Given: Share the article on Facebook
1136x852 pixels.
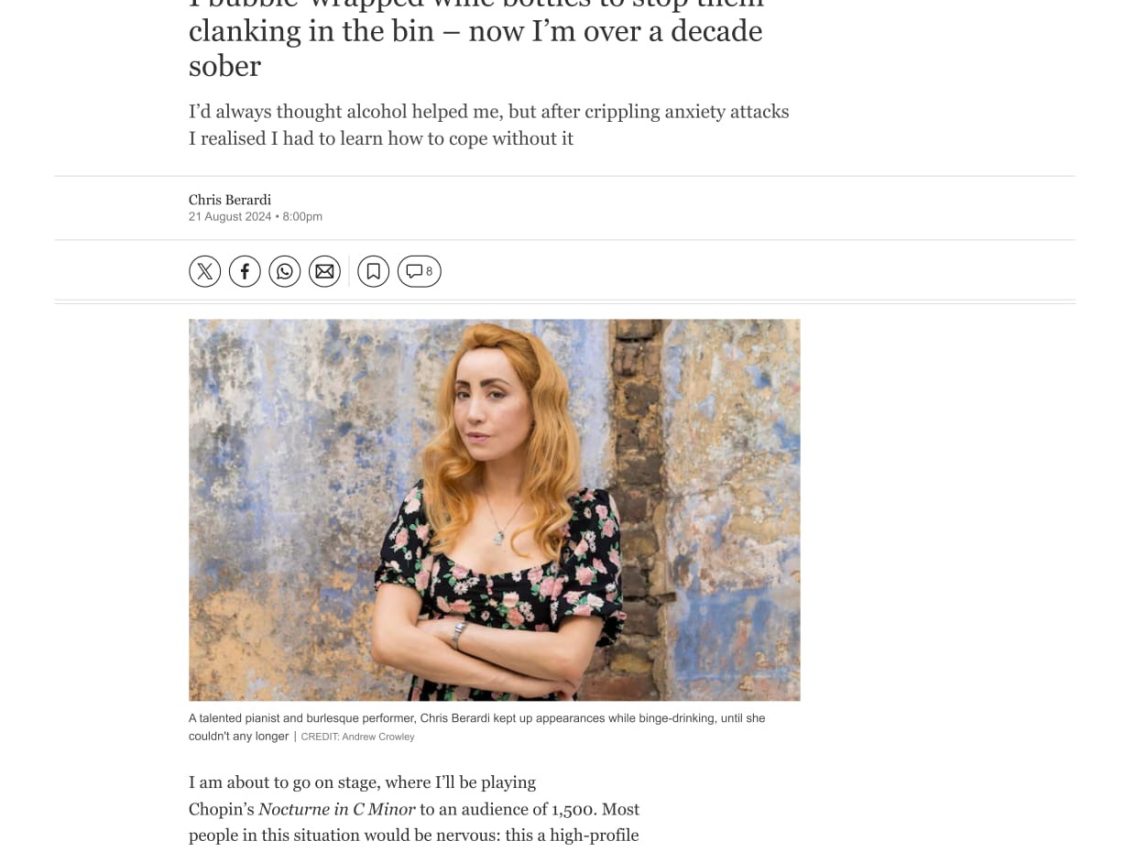Looking at the screenshot, I should click(x=245, y=271).
